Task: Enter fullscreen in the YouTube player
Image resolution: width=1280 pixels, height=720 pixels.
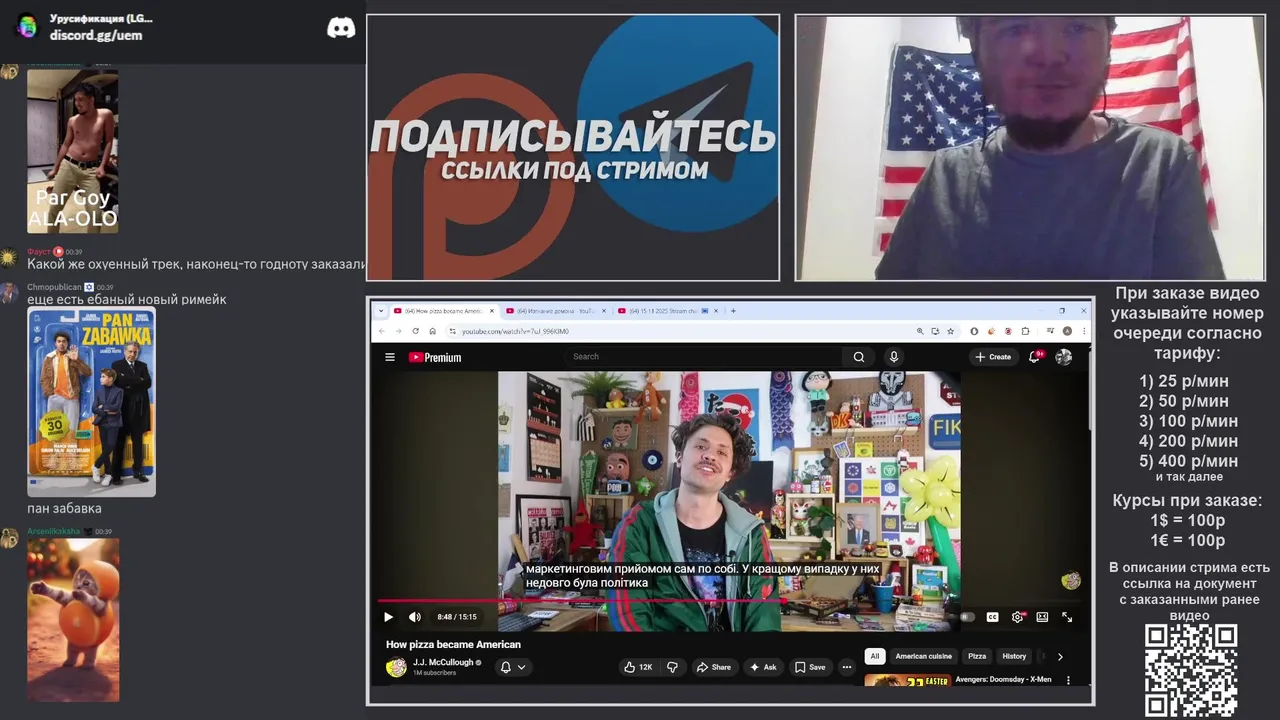Action: (x=1067, y=617)
